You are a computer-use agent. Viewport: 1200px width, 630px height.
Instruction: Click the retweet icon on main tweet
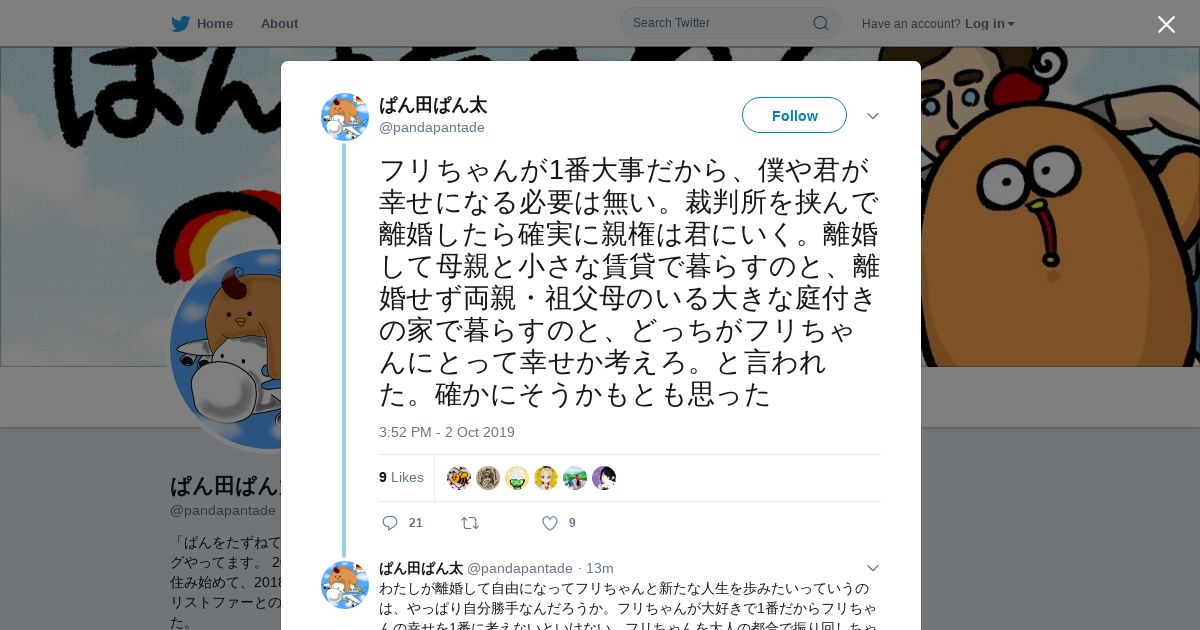(x=469, y=523)
